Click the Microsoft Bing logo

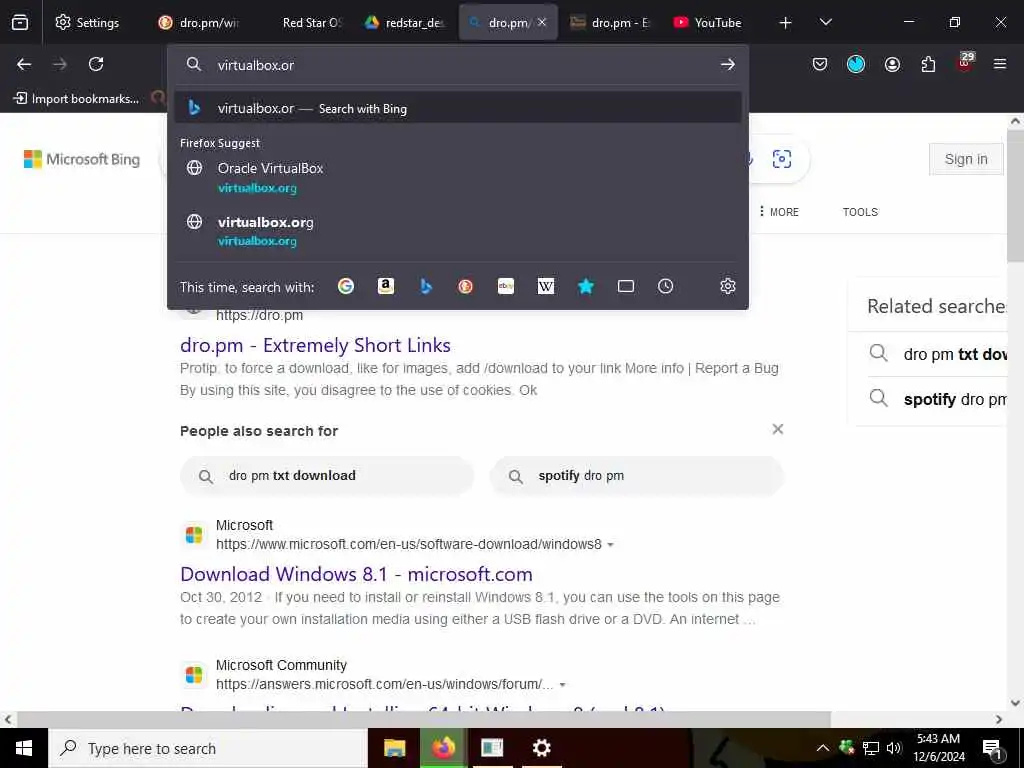click(x=82, y=159)
